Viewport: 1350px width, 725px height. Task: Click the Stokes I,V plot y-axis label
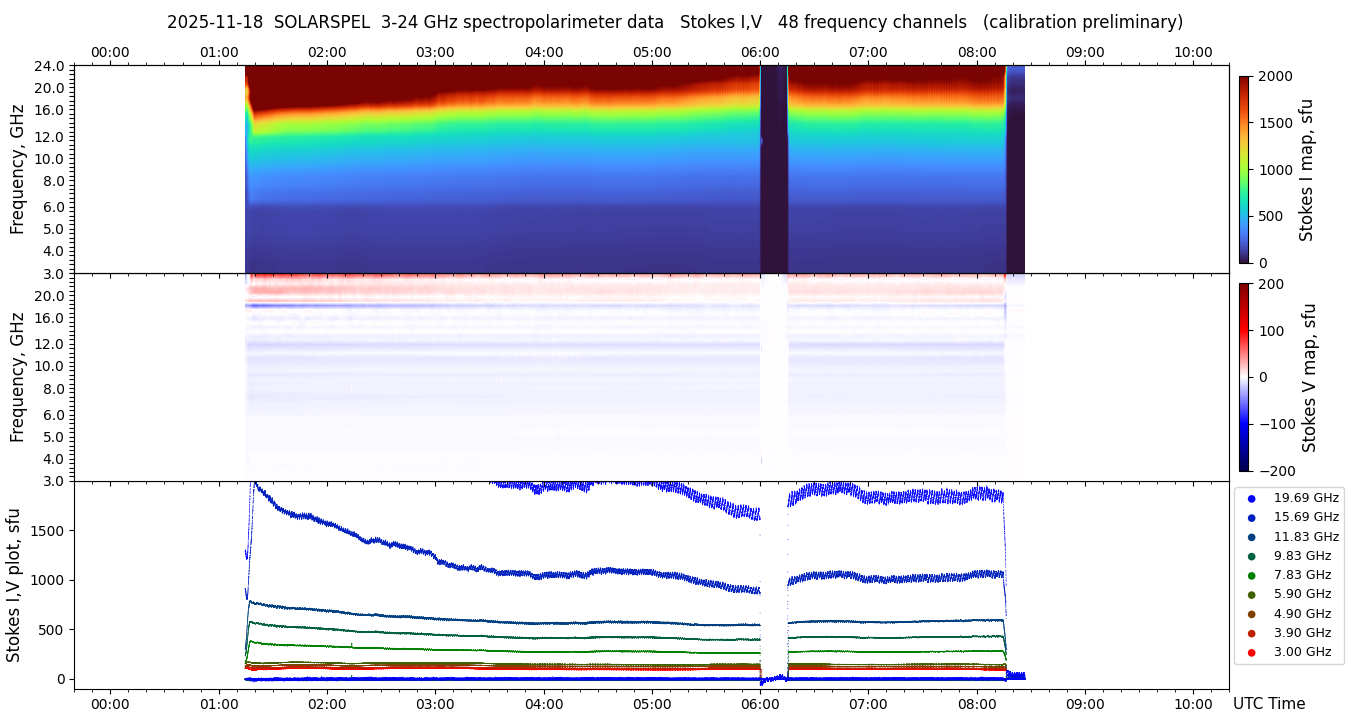(x=14, y=585)
